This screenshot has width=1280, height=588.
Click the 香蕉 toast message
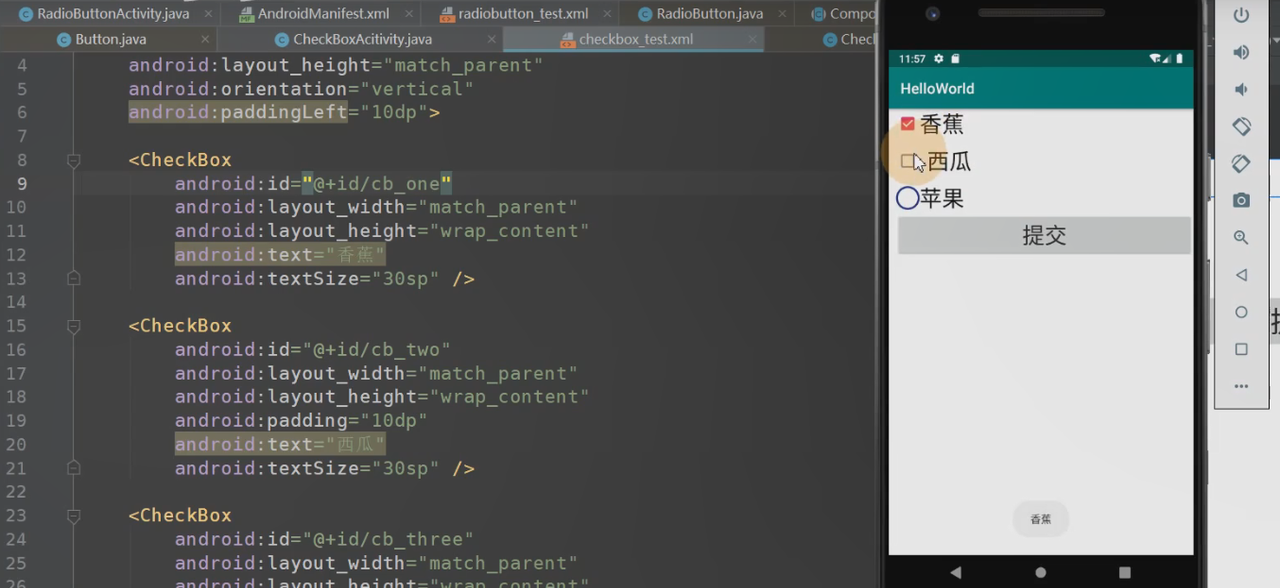(1041, 519)
